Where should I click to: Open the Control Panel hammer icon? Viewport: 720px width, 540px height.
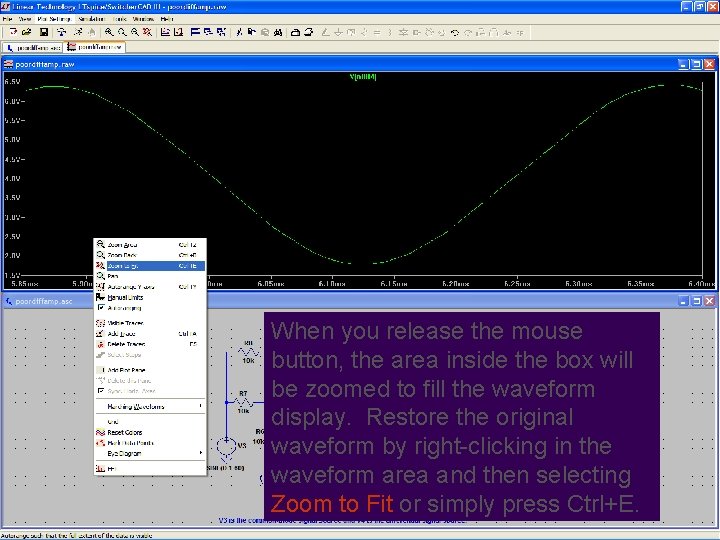[62, 32]
